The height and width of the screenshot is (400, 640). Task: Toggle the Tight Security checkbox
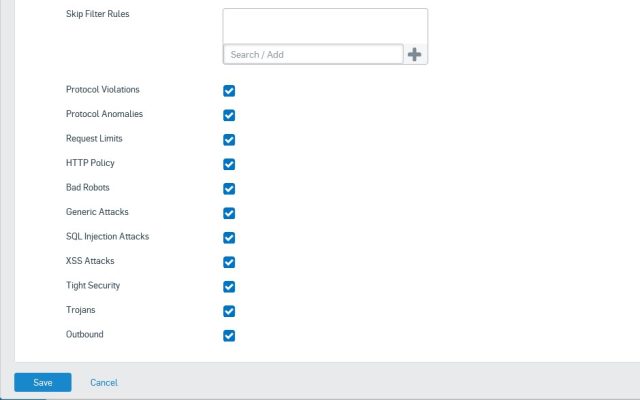pyautogui.click(x=229, y=287)
